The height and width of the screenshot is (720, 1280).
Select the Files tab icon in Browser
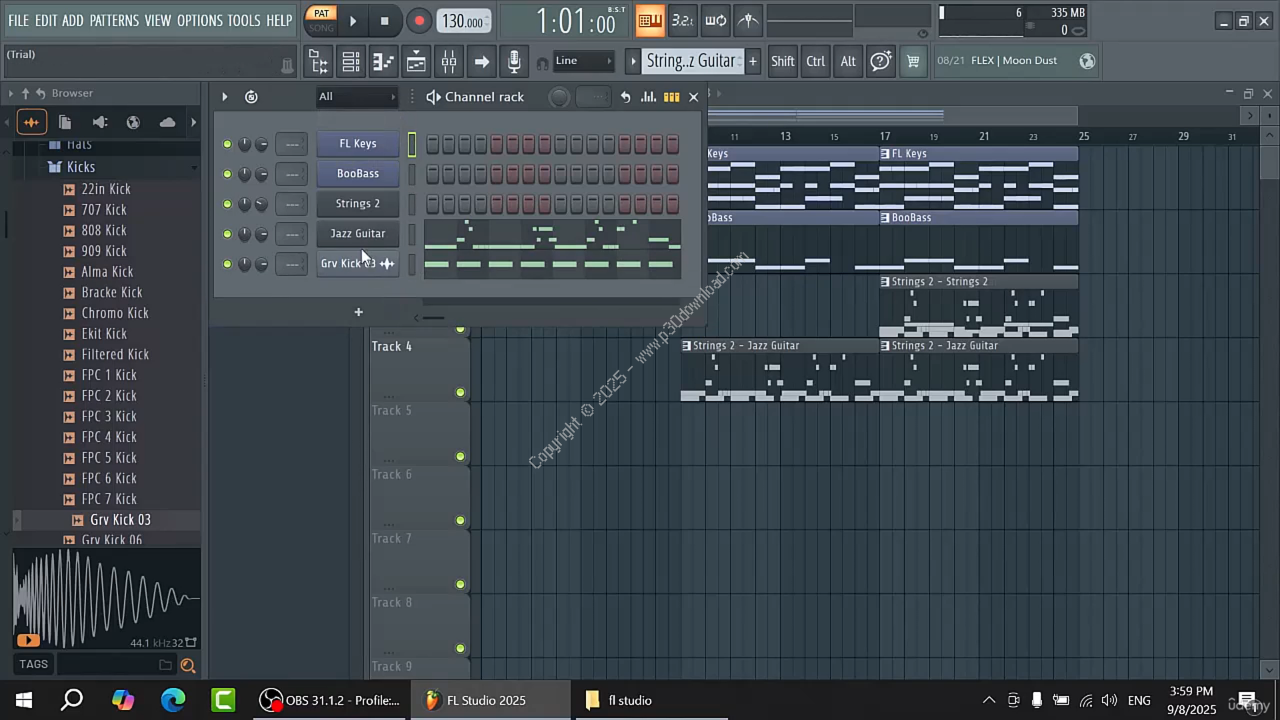tap(65, 122)
